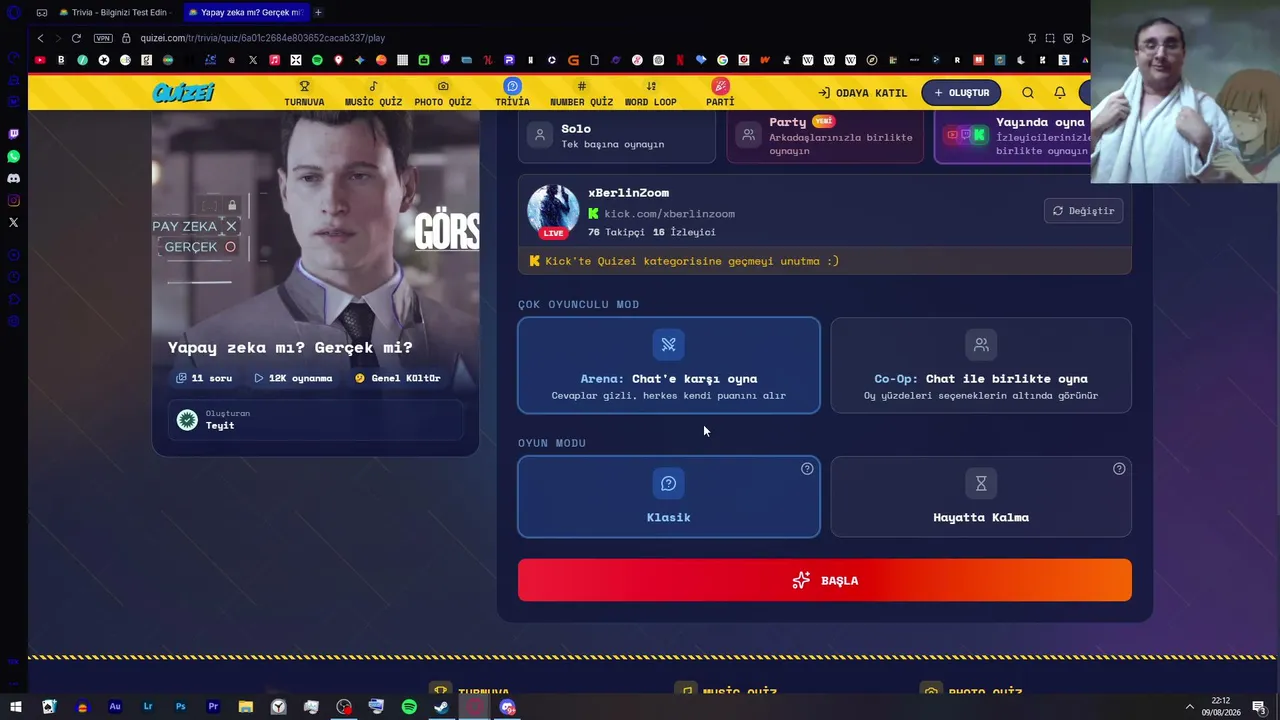Open the Spotify bookmark in bookmarks bar
1280x720 pixels.
317,60
